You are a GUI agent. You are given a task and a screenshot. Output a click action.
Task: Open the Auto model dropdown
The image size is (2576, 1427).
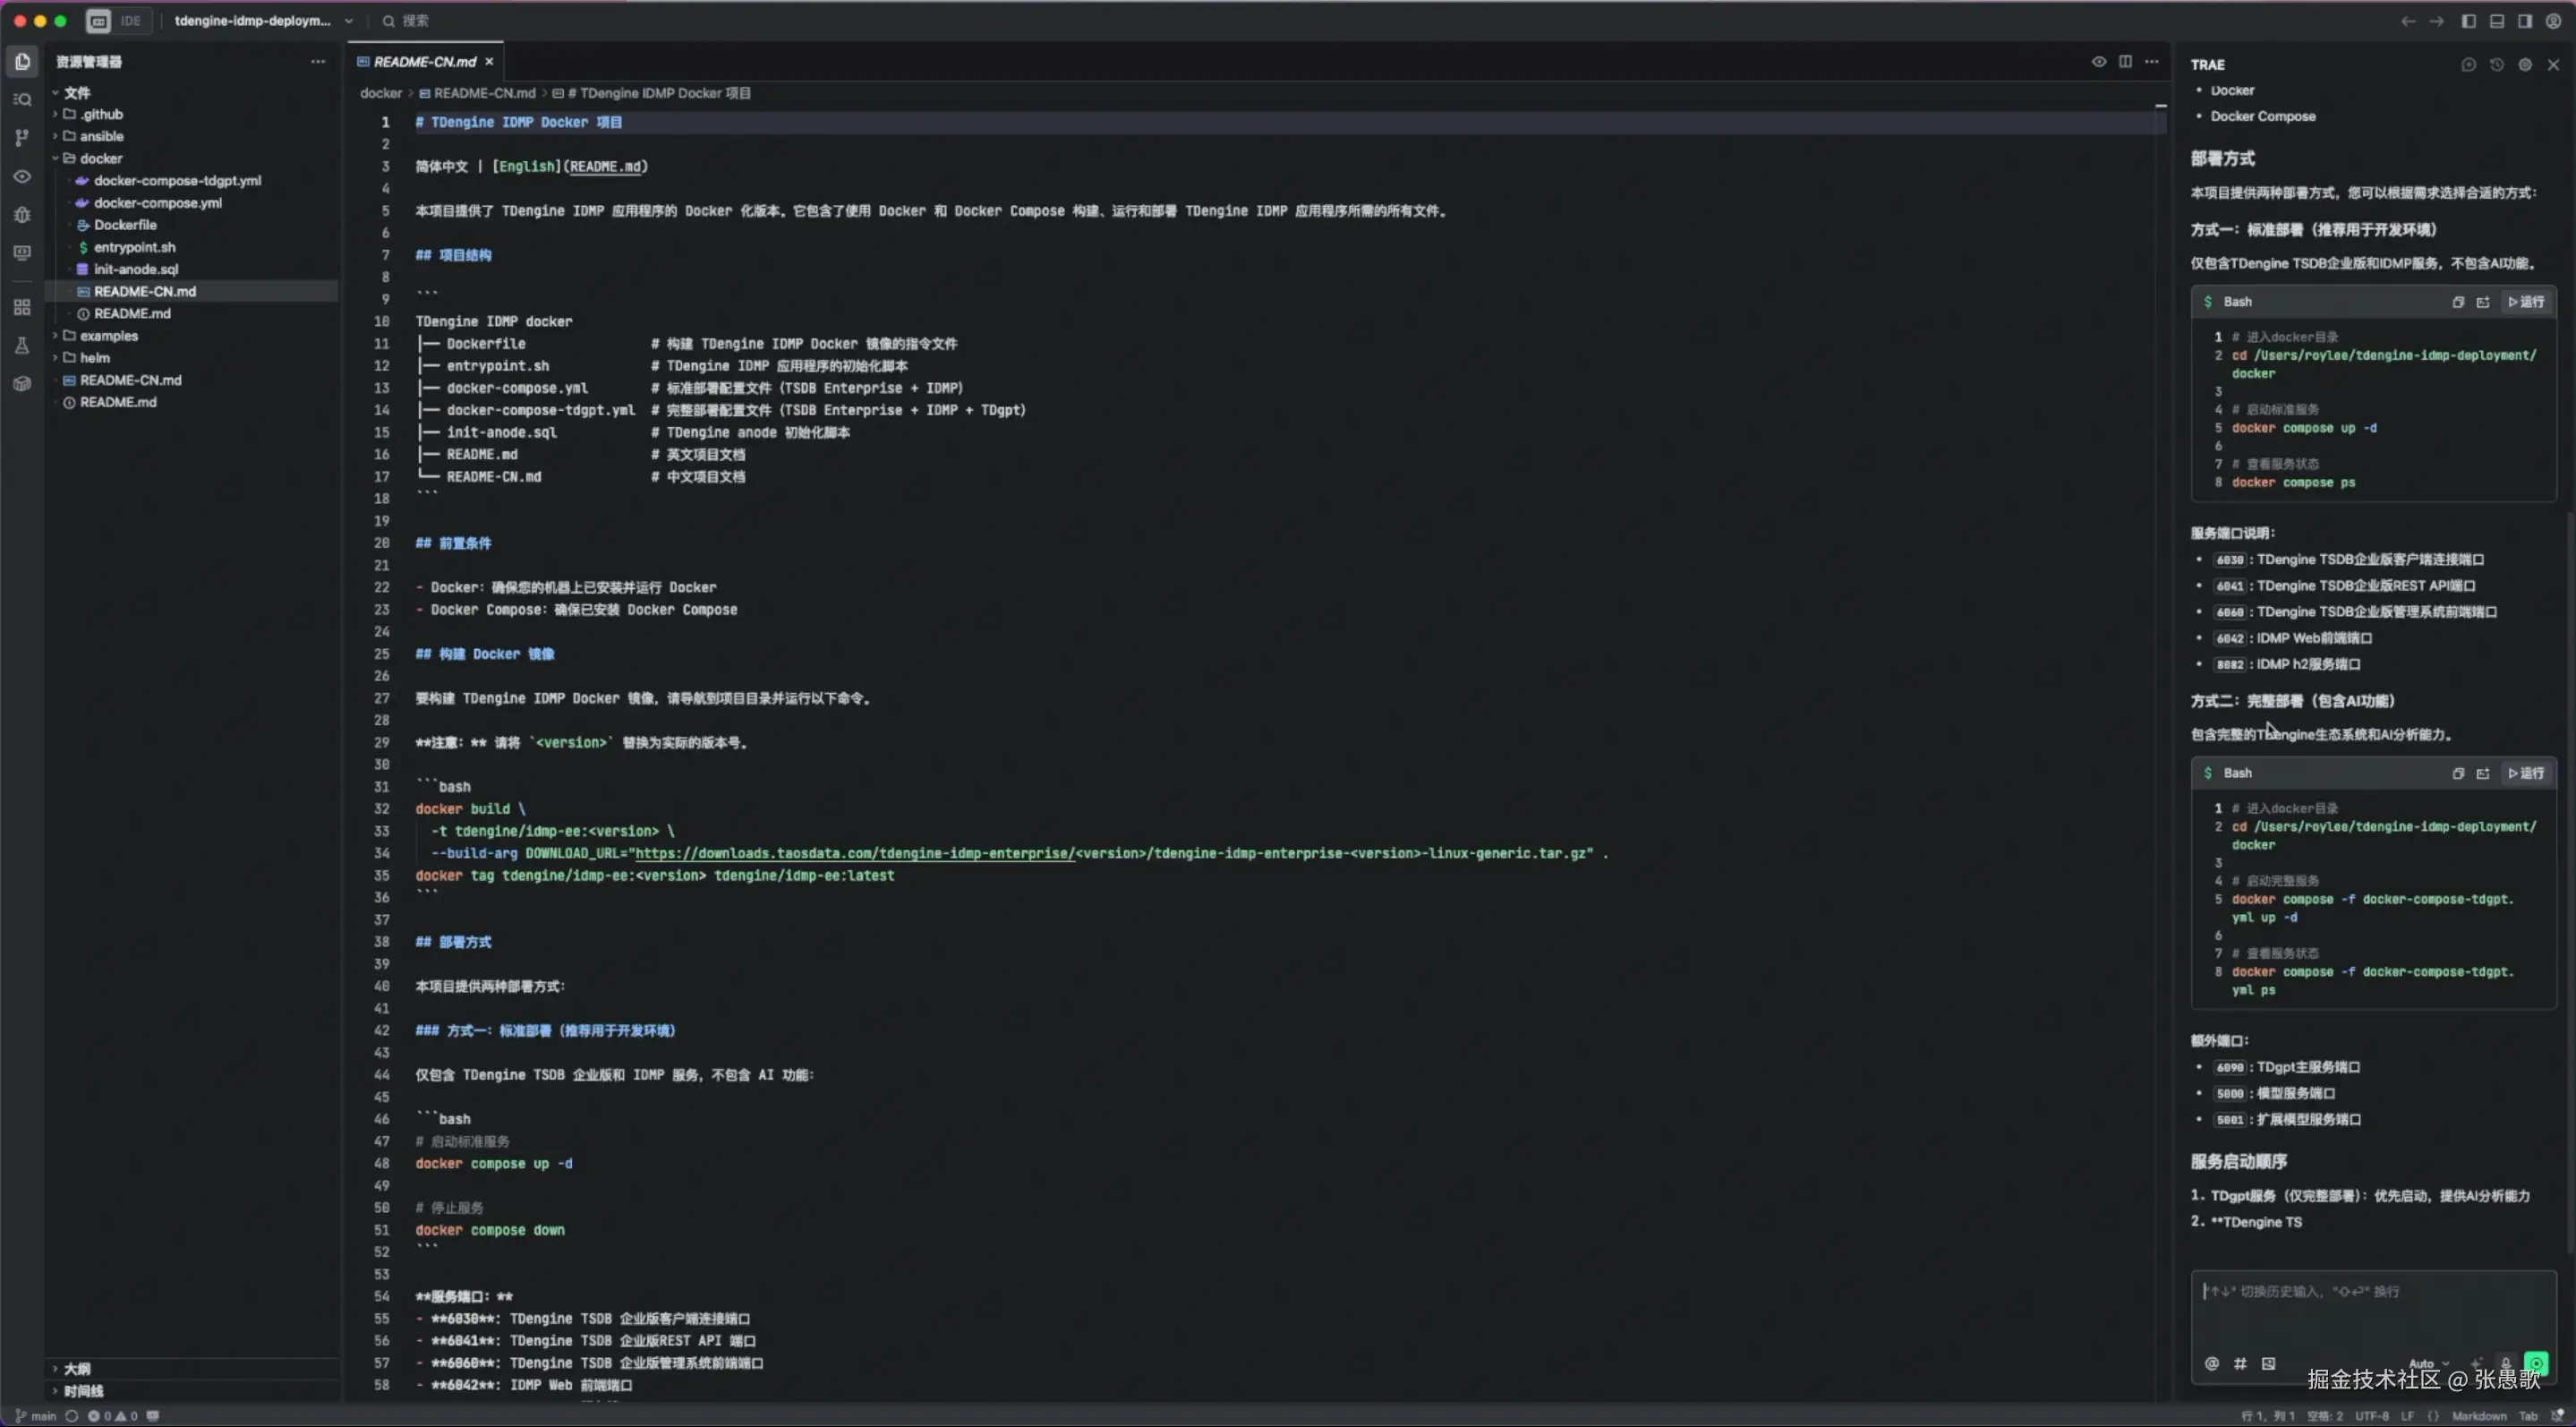coord(2427,1364)
